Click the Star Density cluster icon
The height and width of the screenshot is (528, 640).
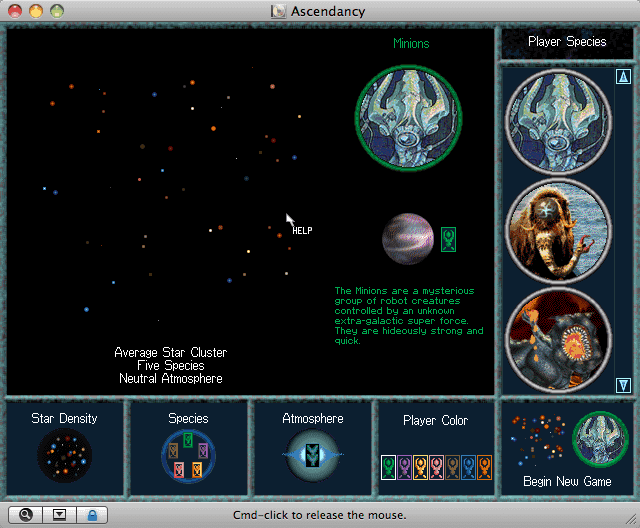(x=64, y=455)
